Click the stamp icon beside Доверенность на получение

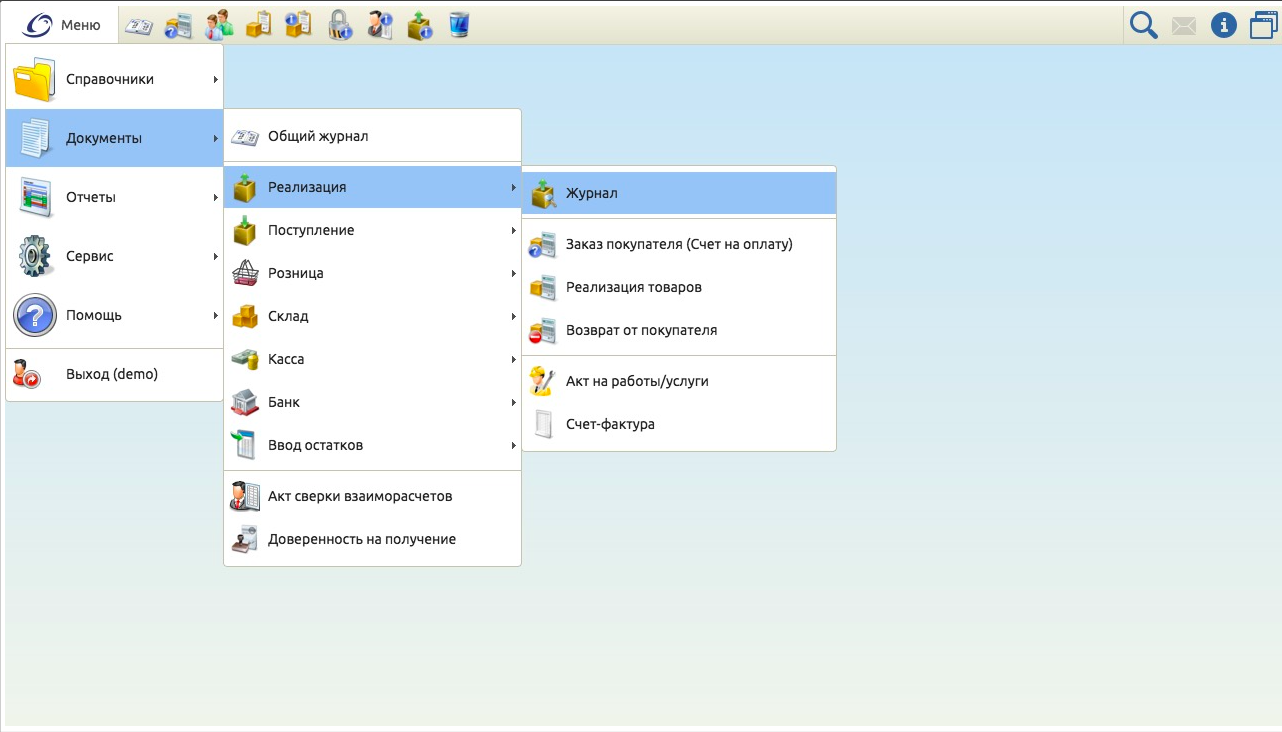pyautogui.click(x=245, y=539)
